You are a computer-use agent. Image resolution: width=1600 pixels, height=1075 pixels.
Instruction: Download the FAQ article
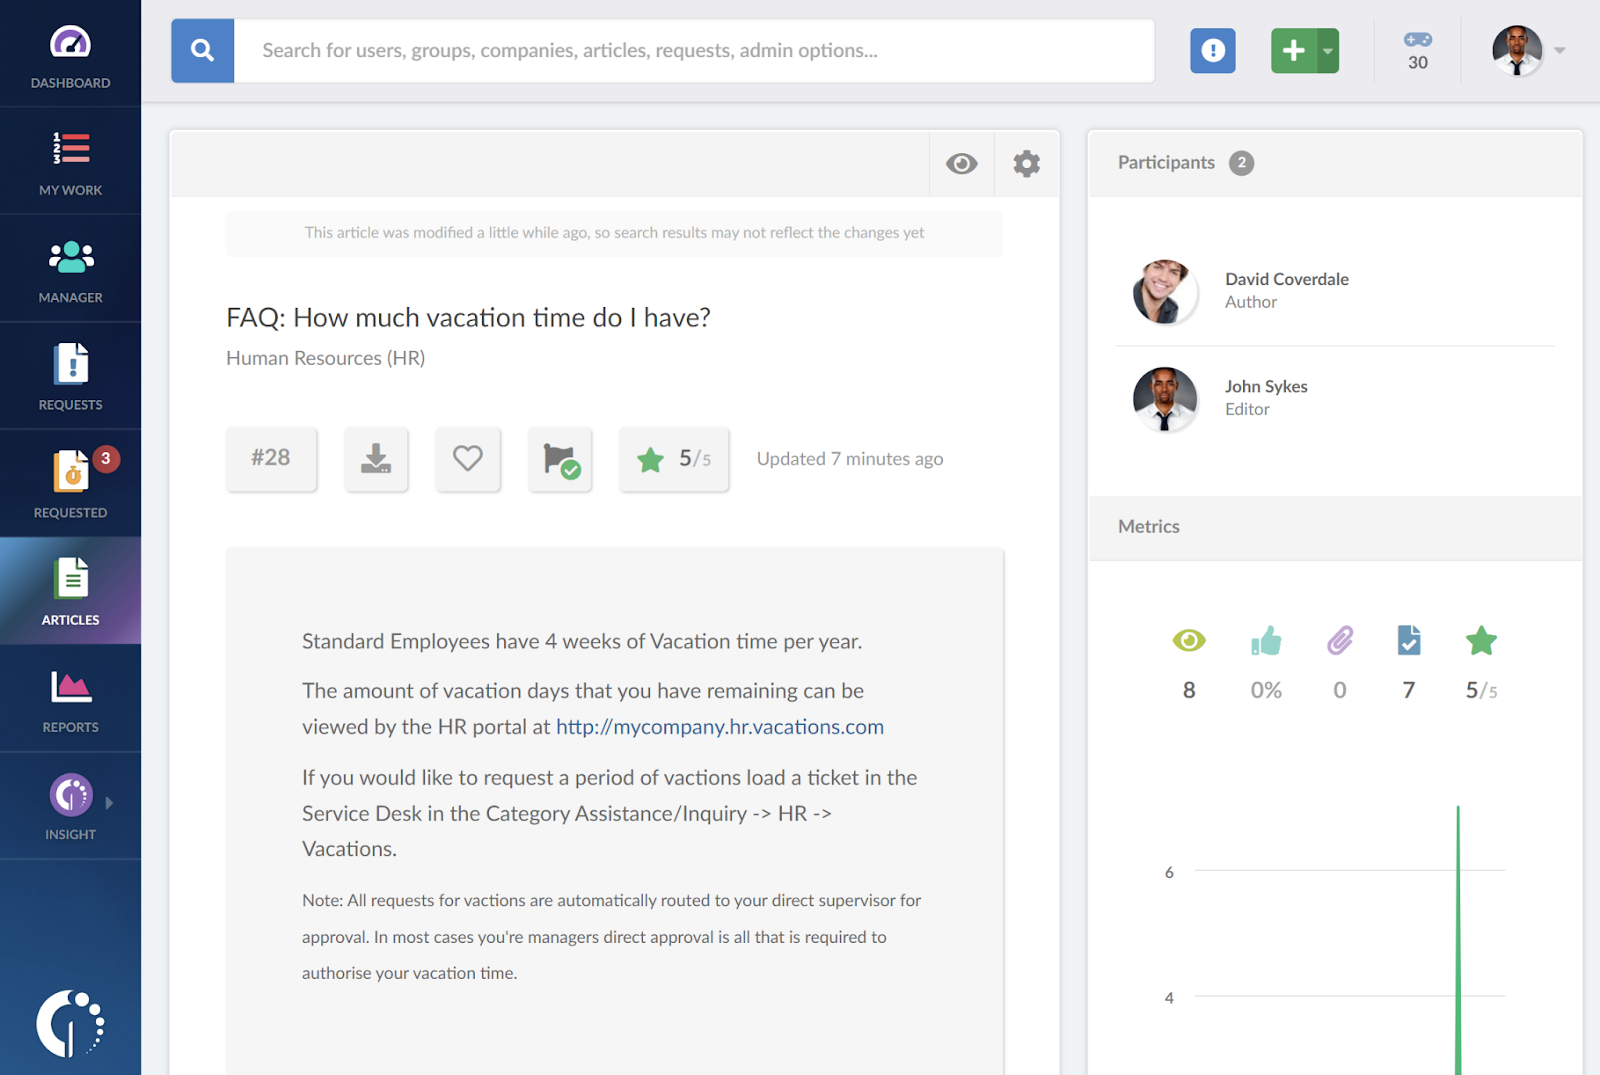(x=376, y=459)
